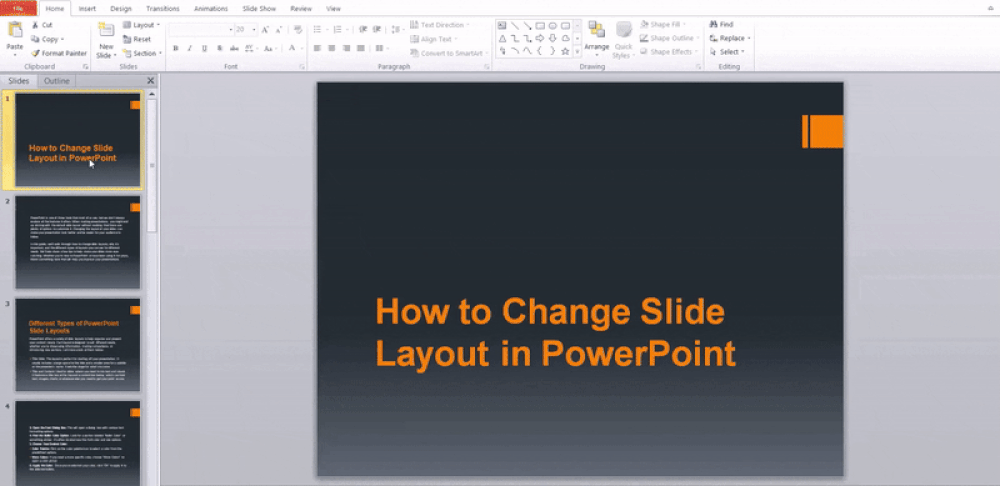
Task: Select slide 4 thumbnail
Action: 78,443
